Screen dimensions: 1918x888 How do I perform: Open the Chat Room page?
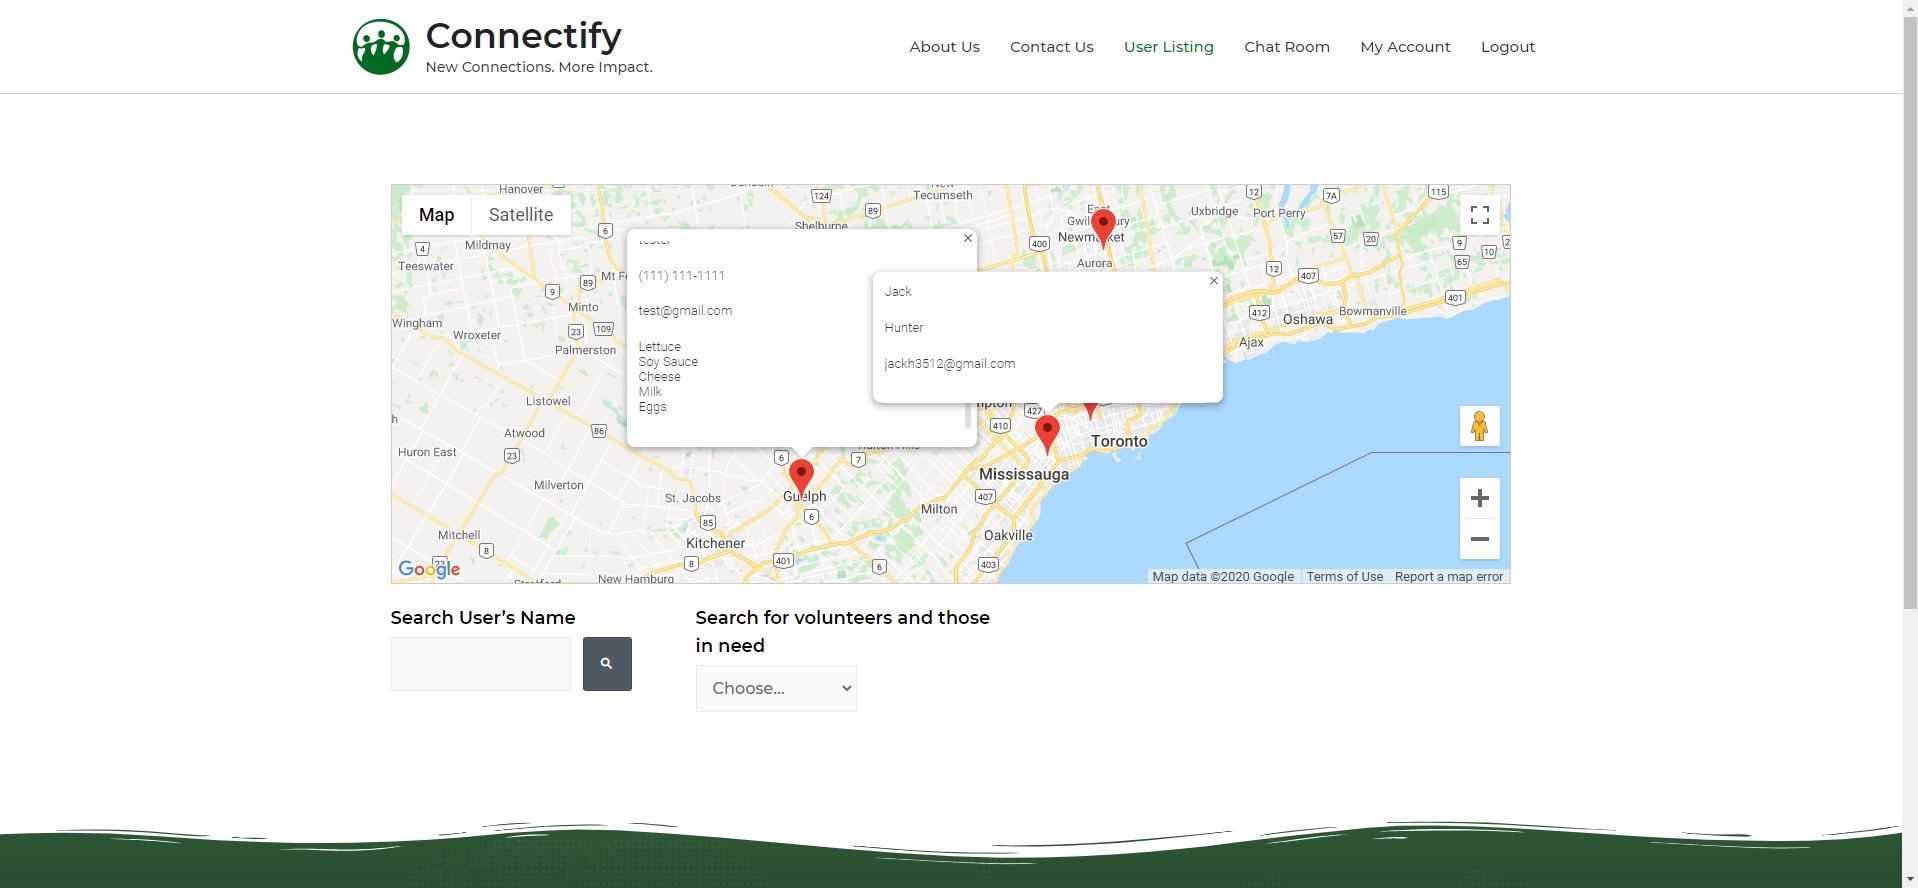[x=1286, y=47]
